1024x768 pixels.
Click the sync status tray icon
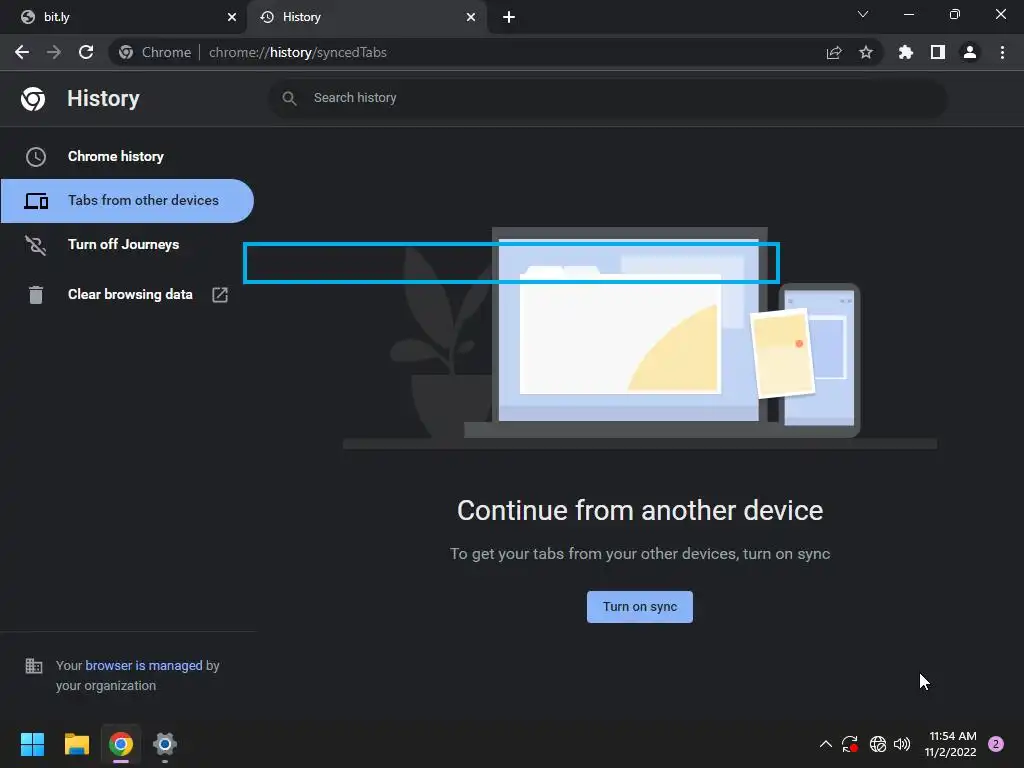[850, 744]
